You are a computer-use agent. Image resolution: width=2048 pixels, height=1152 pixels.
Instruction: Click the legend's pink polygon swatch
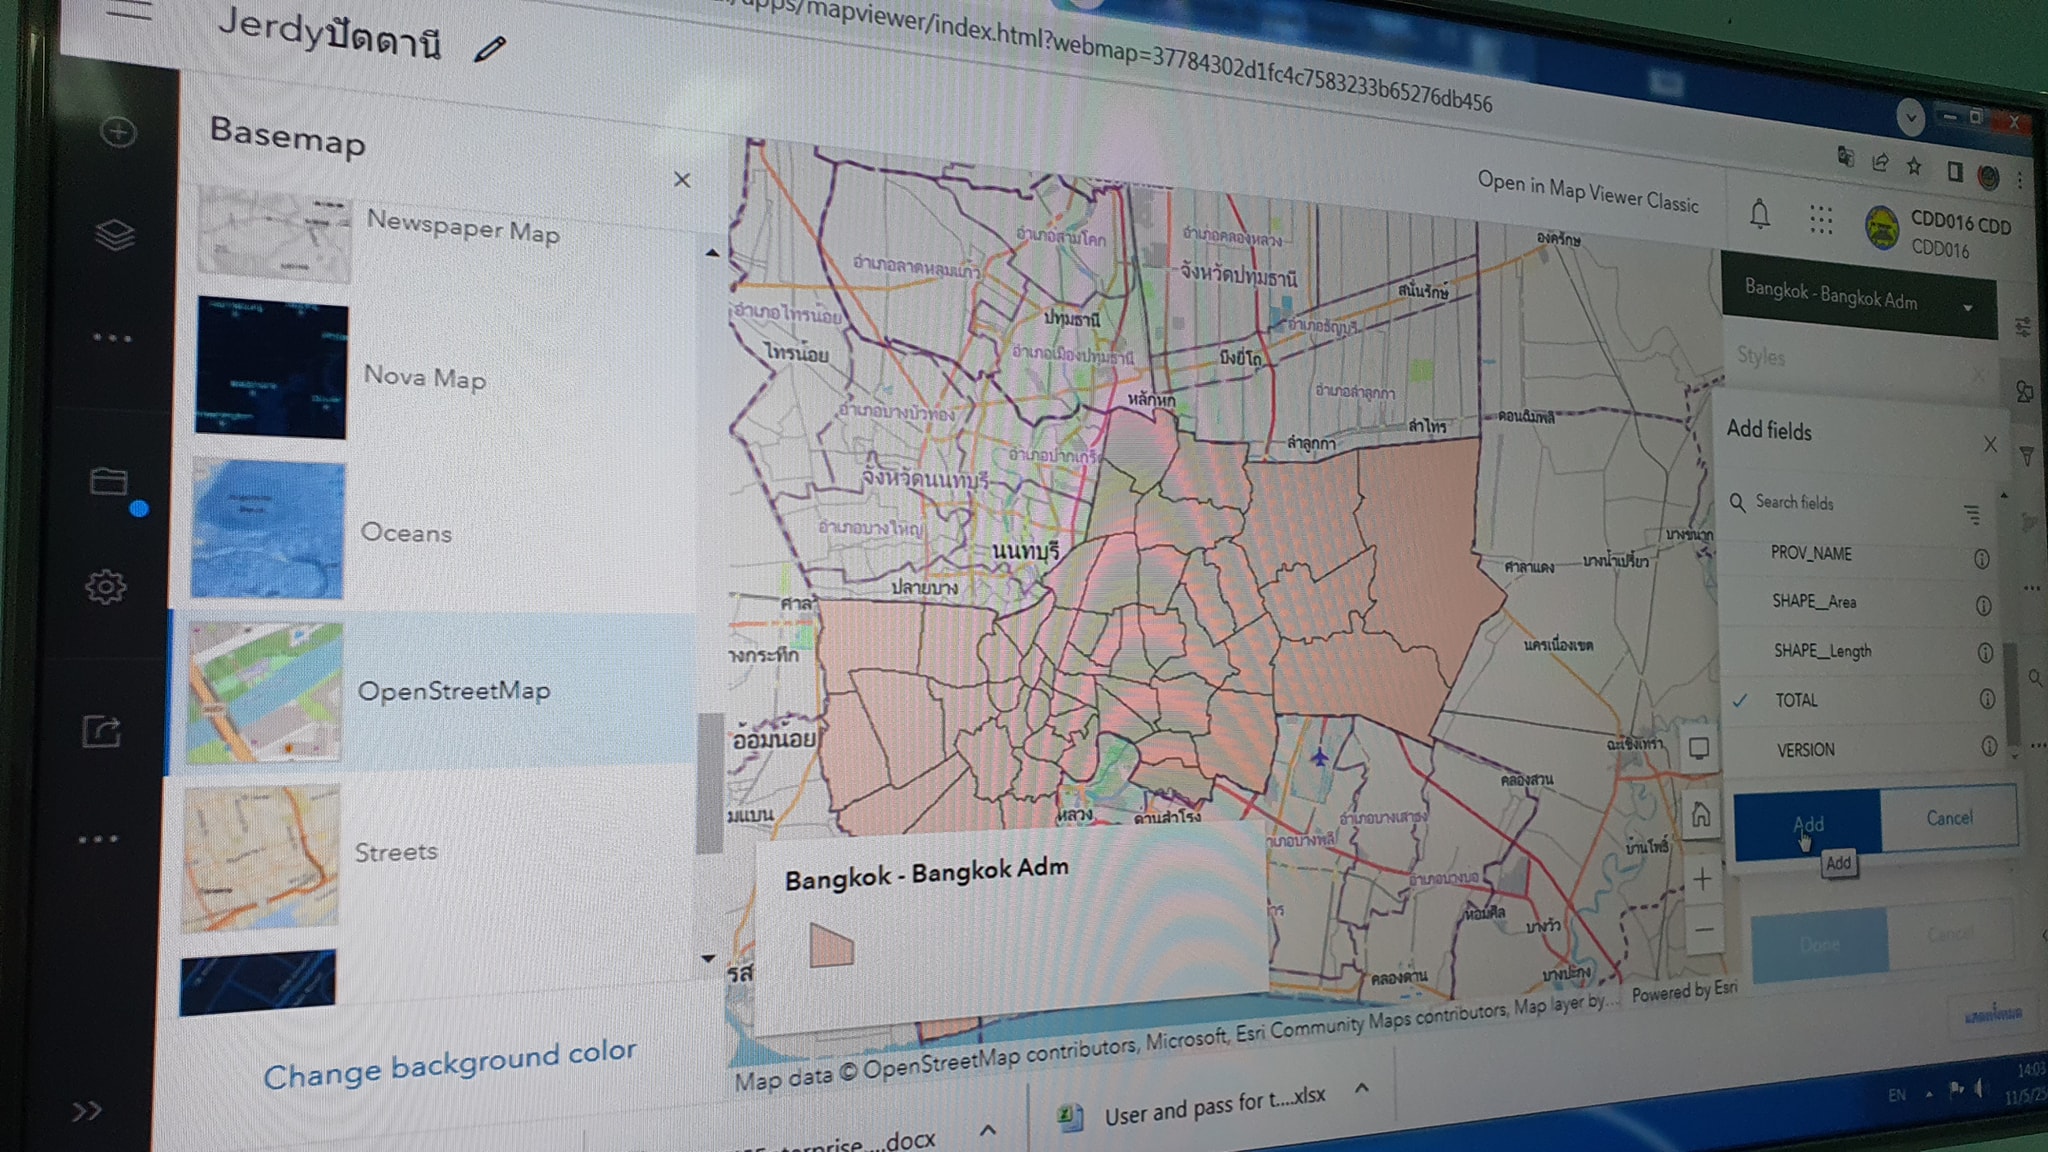tap(831, 946)
